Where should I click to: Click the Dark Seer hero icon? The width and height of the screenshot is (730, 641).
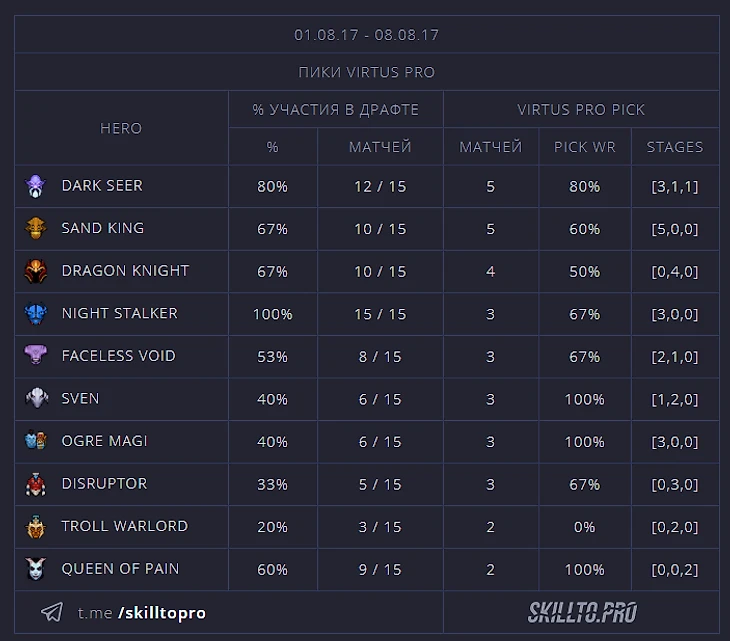coord(36,186)
